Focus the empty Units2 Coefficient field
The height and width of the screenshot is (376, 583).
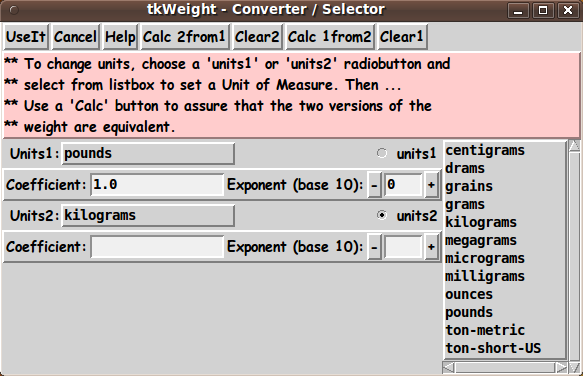point(157,247)
